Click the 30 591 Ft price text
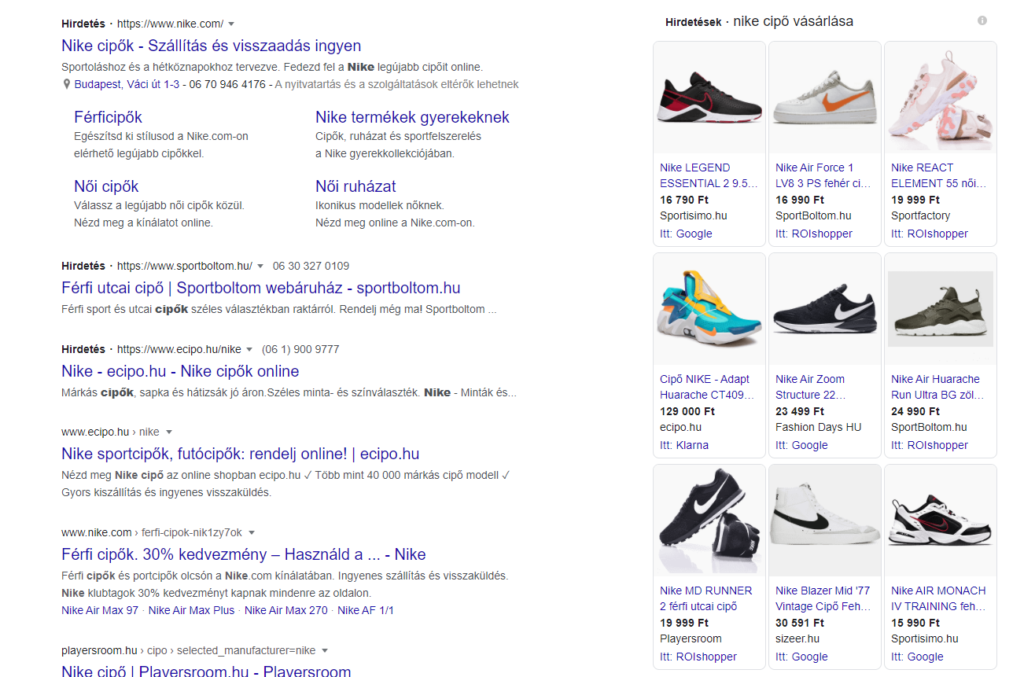Viewport: 1024px width, 677px height. pos(799,623)
